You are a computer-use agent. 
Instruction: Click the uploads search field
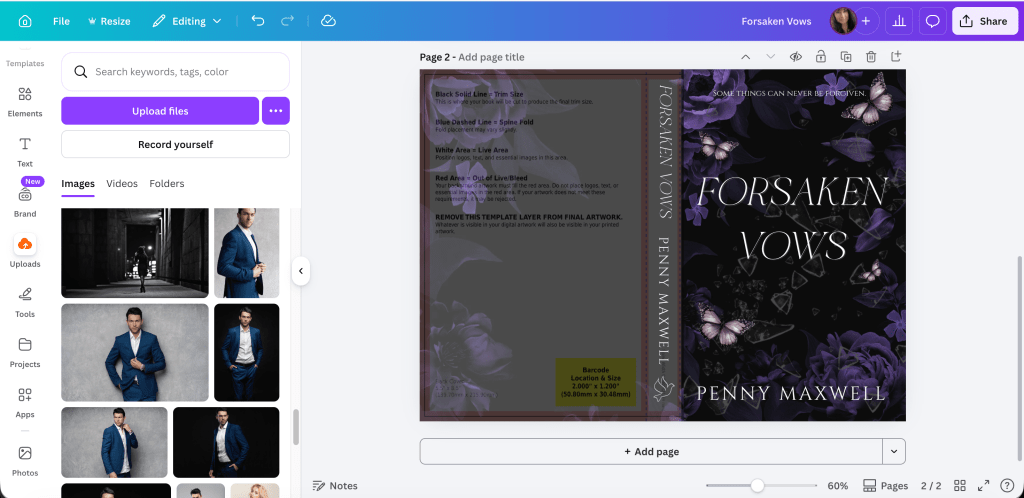pos(175,72)
